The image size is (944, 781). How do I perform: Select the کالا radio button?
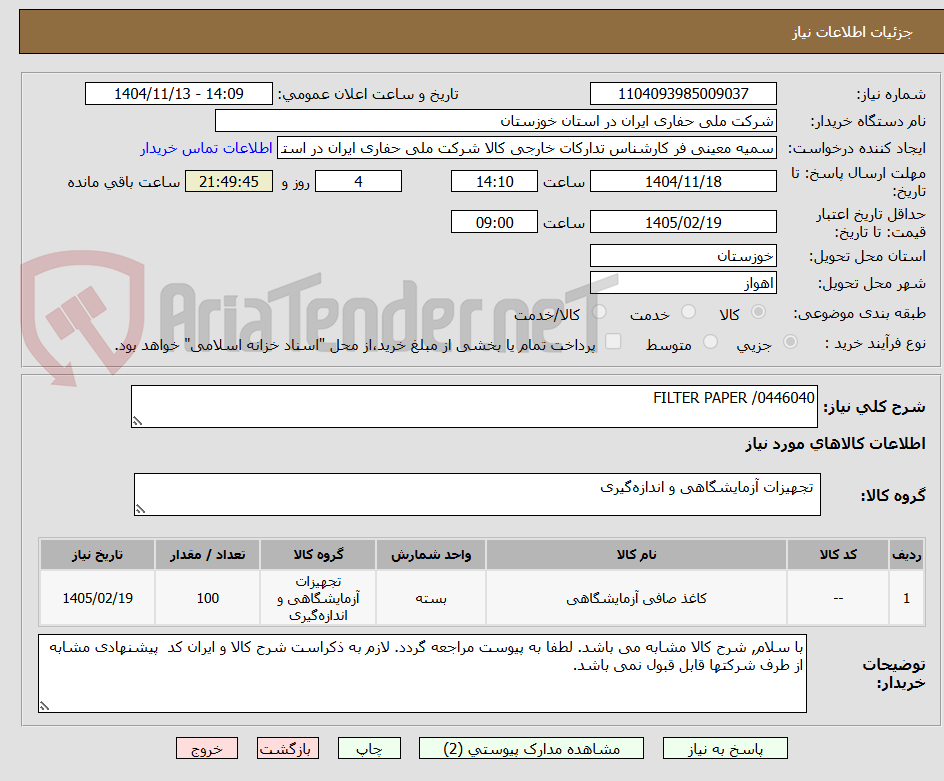tap(759, 311)
